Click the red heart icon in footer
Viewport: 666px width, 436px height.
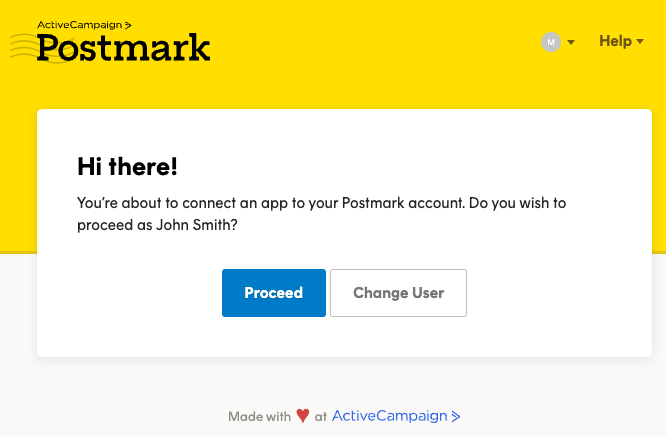[x=303, y=416]
